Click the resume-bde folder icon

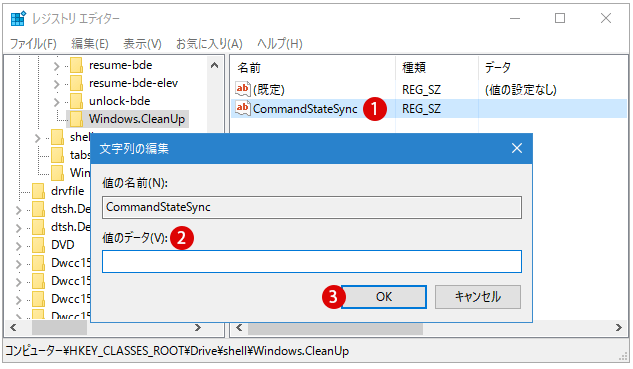coord(76,65)
